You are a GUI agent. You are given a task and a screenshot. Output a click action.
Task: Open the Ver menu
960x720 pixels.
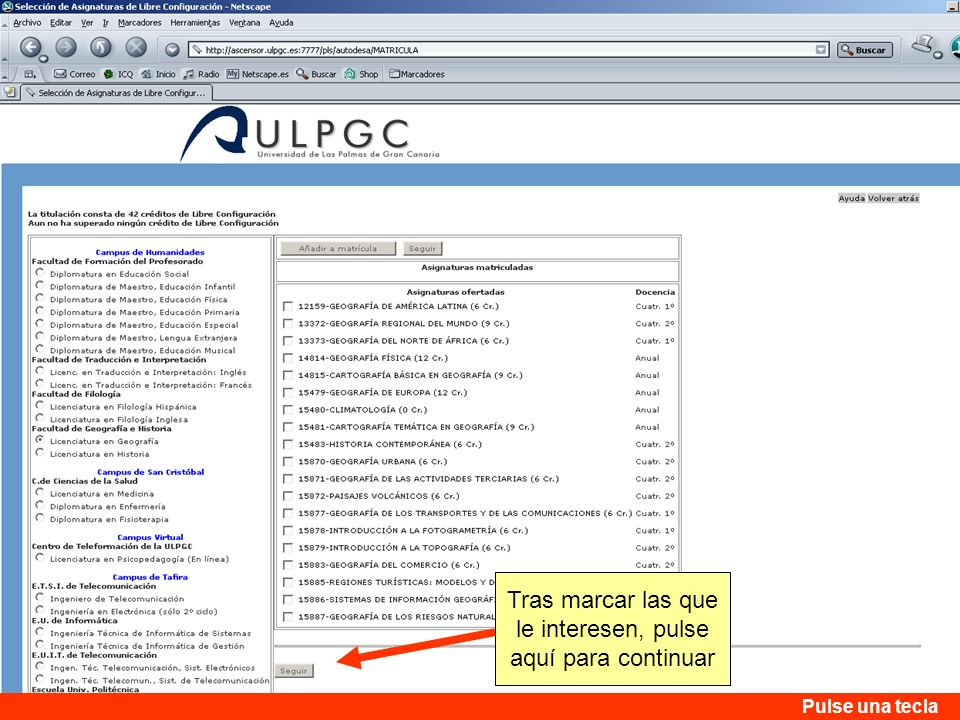pyautogui.click(x=87, y=23)
